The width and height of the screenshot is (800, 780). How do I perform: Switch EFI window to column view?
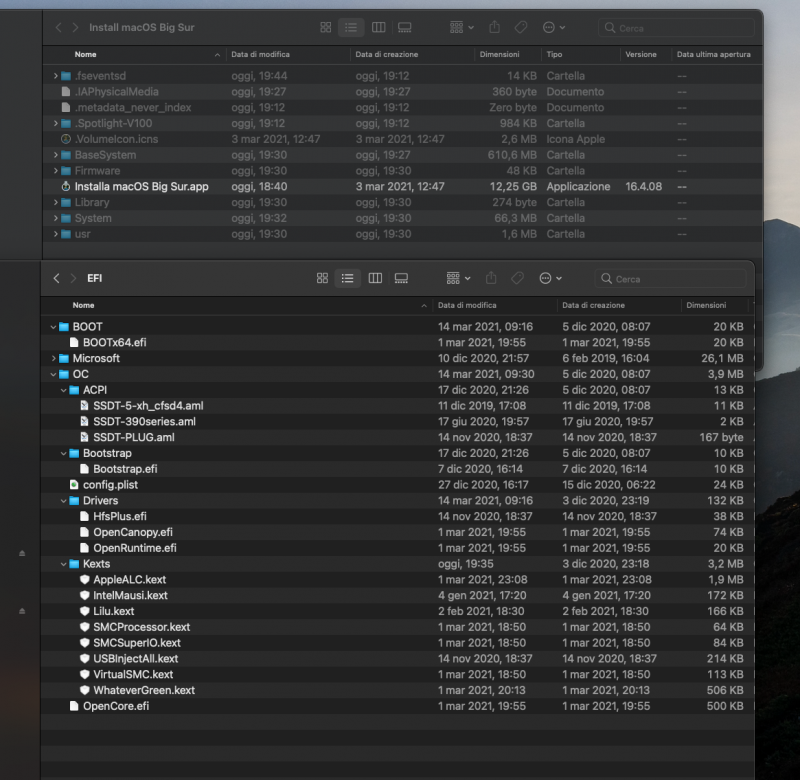click(375, 278)
